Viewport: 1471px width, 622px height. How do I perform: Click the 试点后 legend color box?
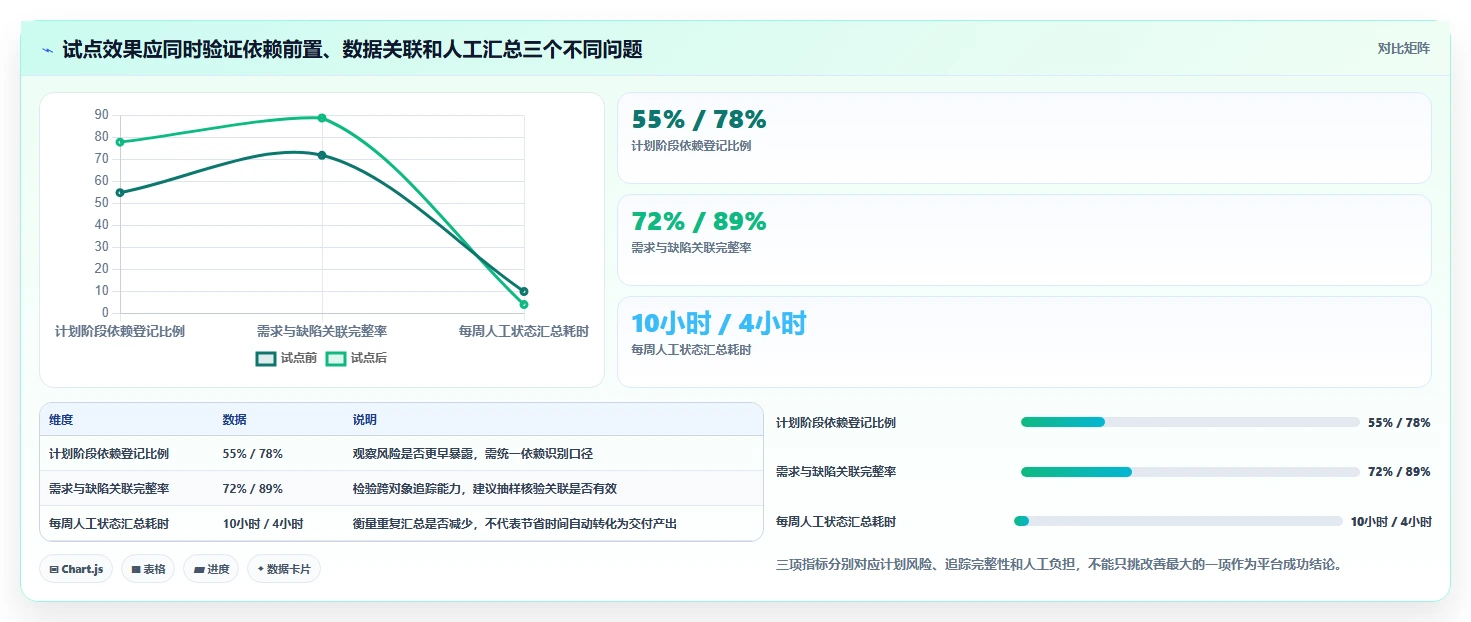click(336, 358)
